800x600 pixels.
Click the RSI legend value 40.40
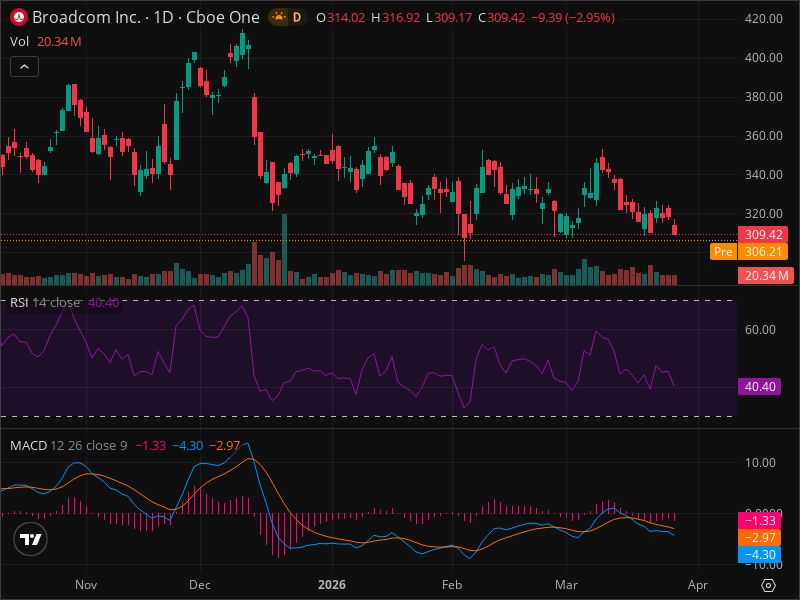tap(104, 303)
